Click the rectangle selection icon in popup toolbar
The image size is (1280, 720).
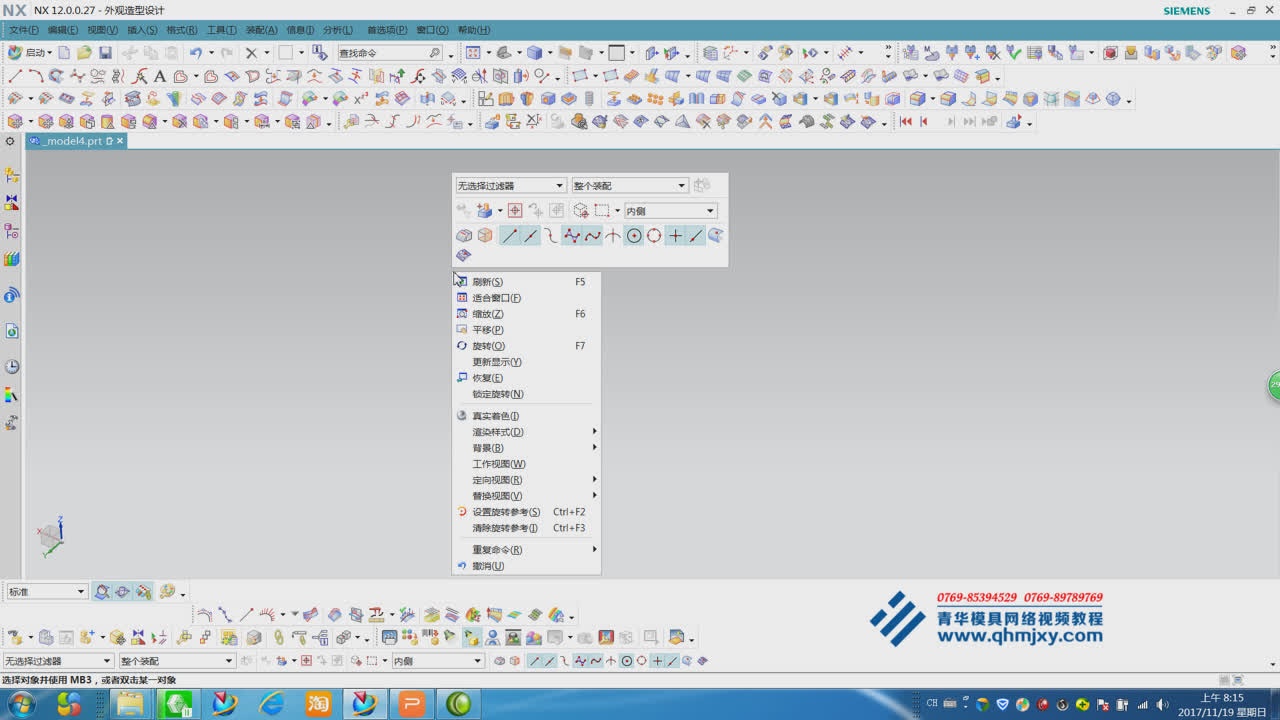point(602,211)
